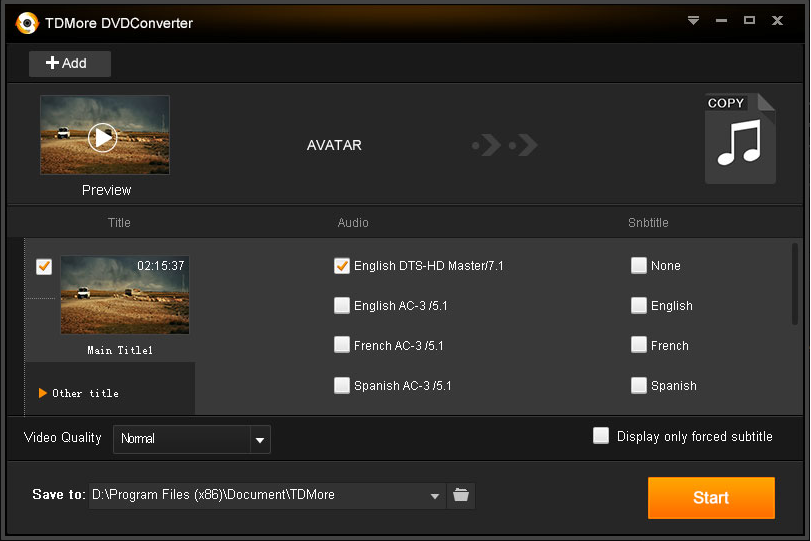Click the TDMore DVDConverter logo icon

click(27, 23)
